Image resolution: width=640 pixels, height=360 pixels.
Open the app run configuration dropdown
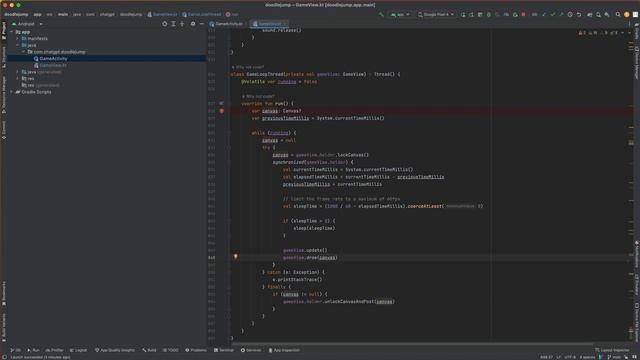pos(400,14)
